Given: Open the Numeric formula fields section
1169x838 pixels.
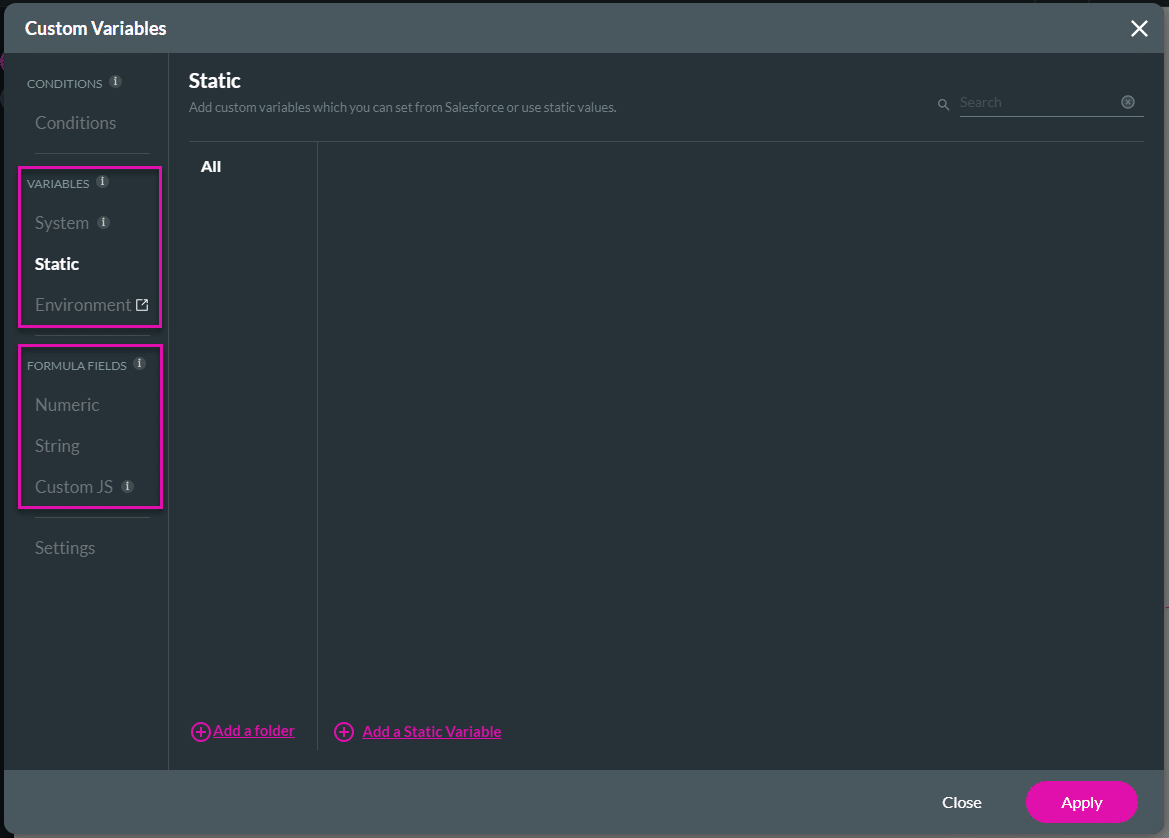Looking at the screenshot, I should [67, 405].
